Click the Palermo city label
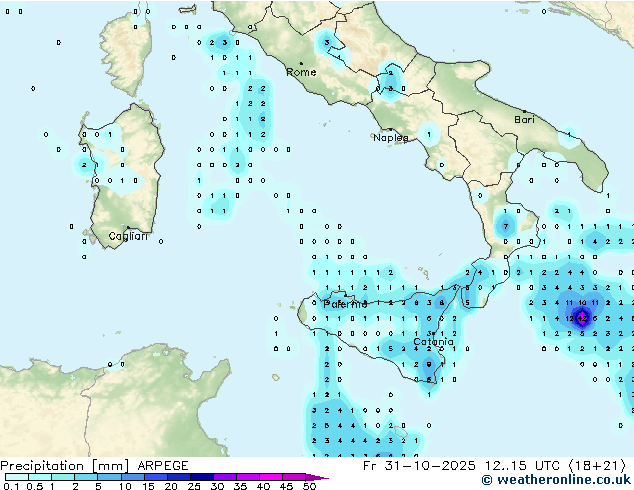 pos(345,304)
